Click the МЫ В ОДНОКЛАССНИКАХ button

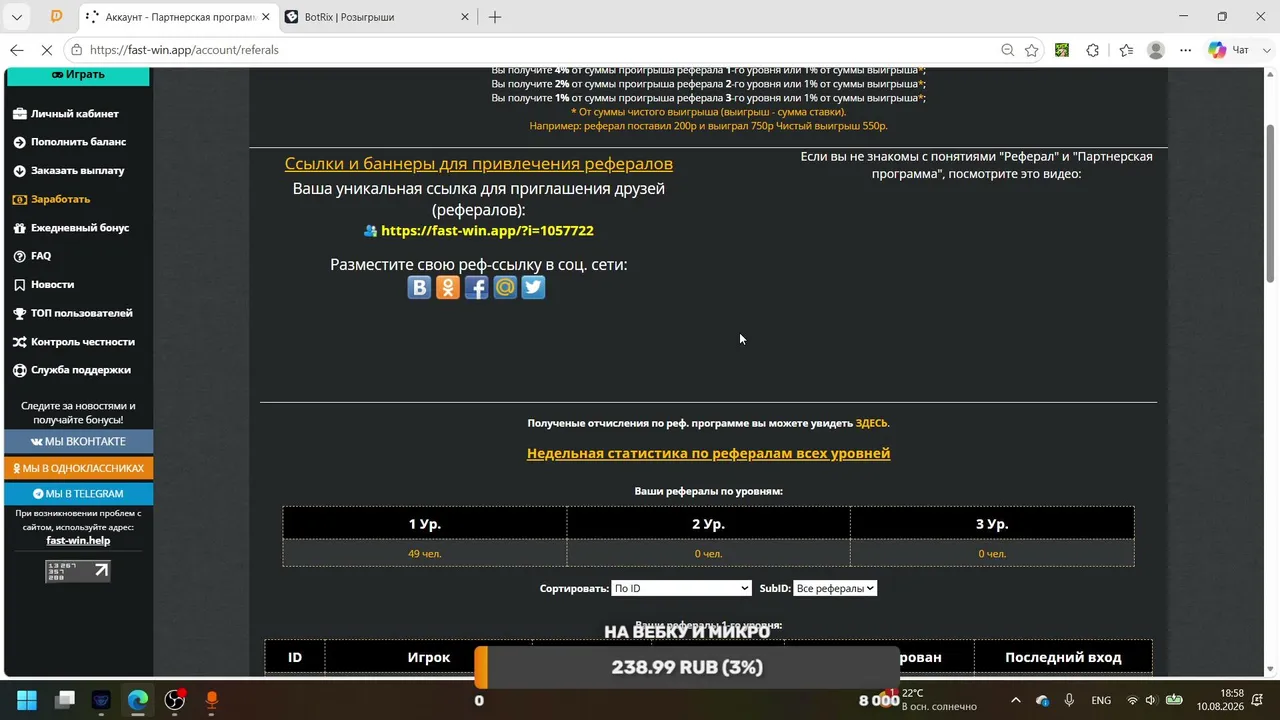pyautogui.click(x=78, y=468)
